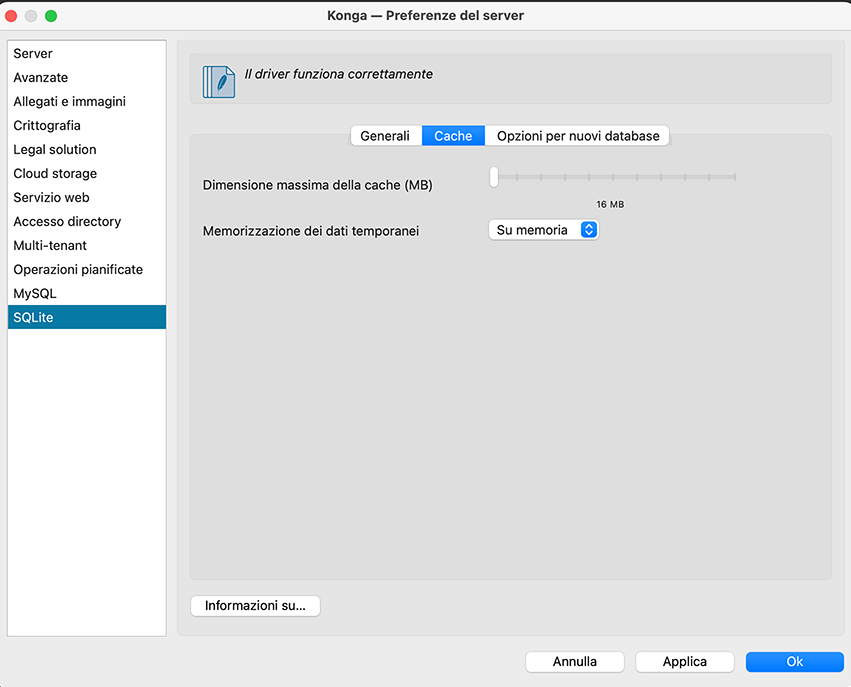Select Operazioni pianificate in sidebar
The width and height of the screenshot is (851, 687).
tap(78, 269)
